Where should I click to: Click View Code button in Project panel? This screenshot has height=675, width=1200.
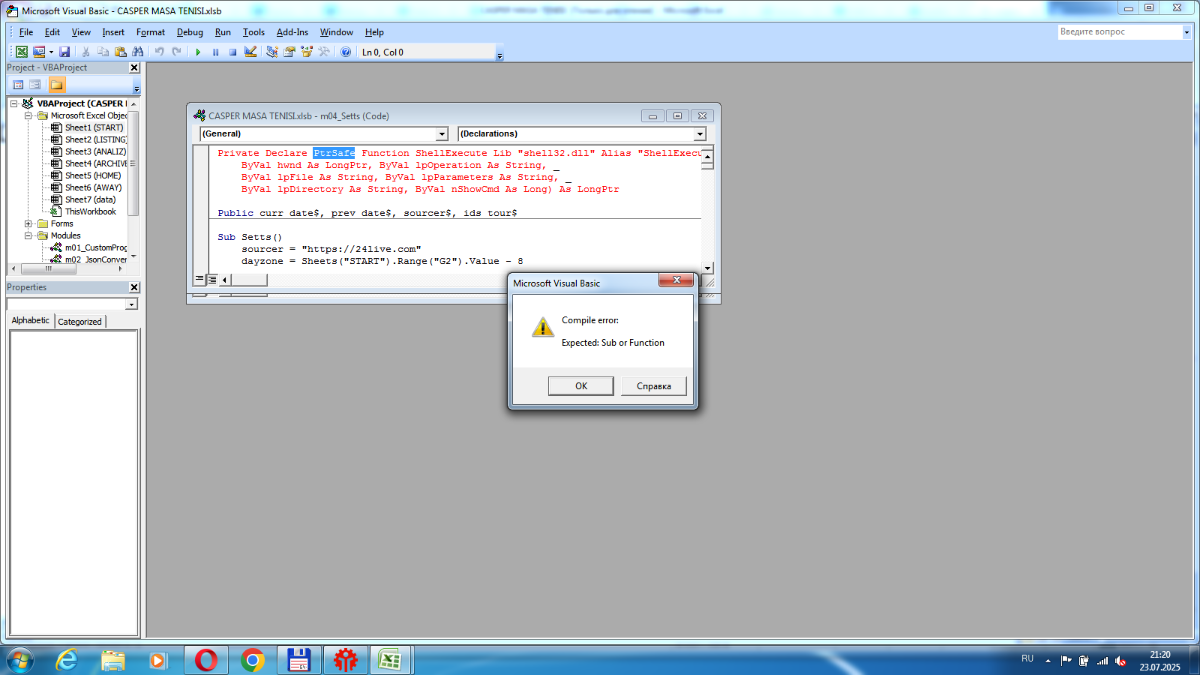[18, 85]
